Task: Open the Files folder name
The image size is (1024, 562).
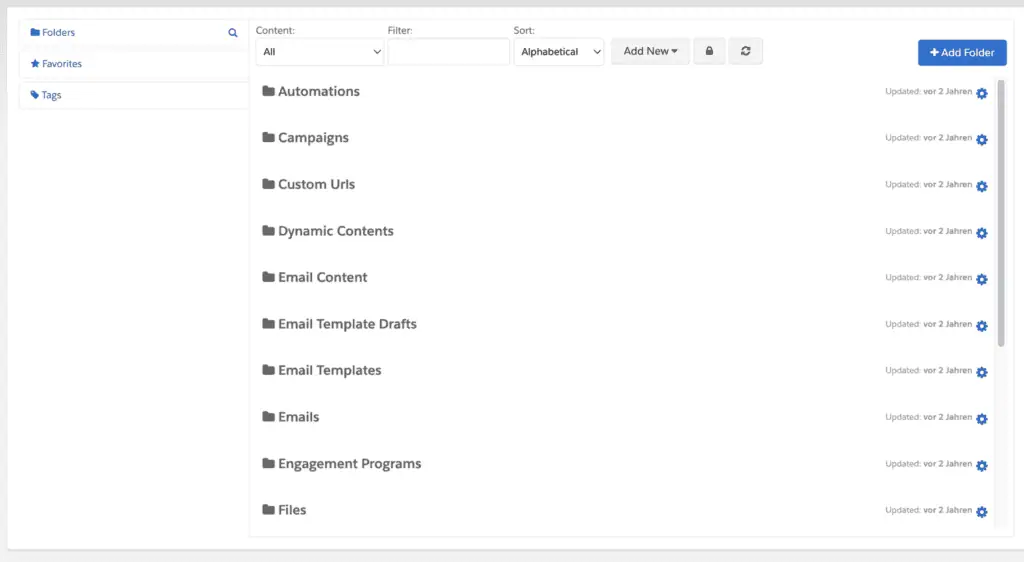Action: click(292, 510)
